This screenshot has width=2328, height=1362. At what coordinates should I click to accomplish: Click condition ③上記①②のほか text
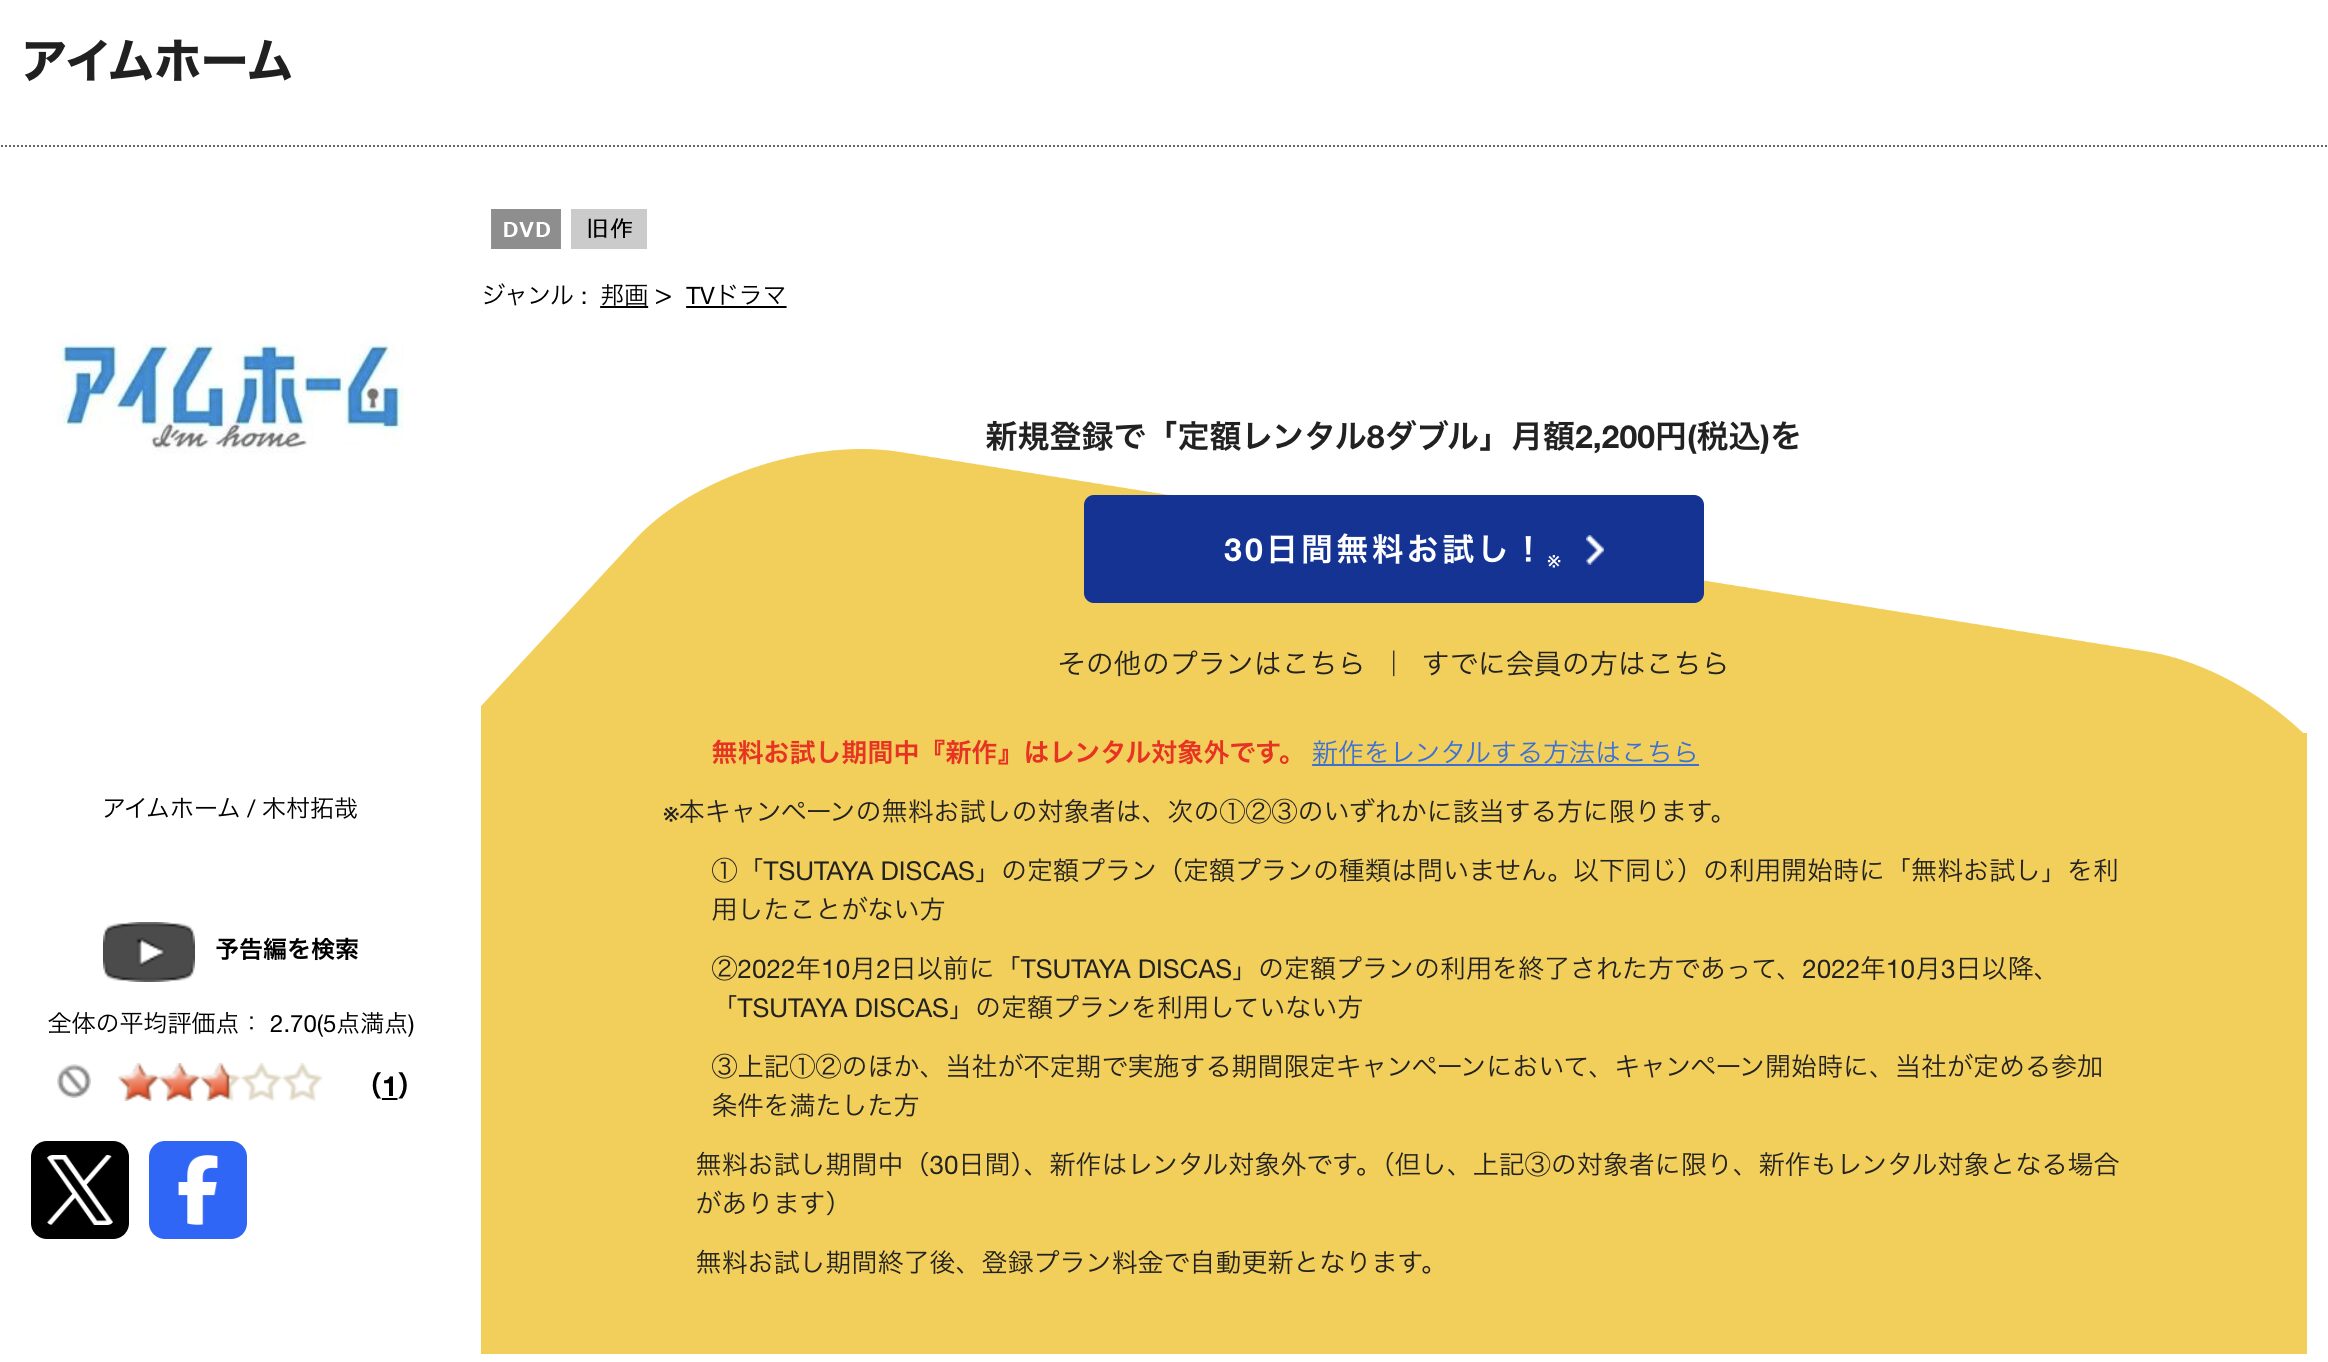click(x=1407, y=1086)
